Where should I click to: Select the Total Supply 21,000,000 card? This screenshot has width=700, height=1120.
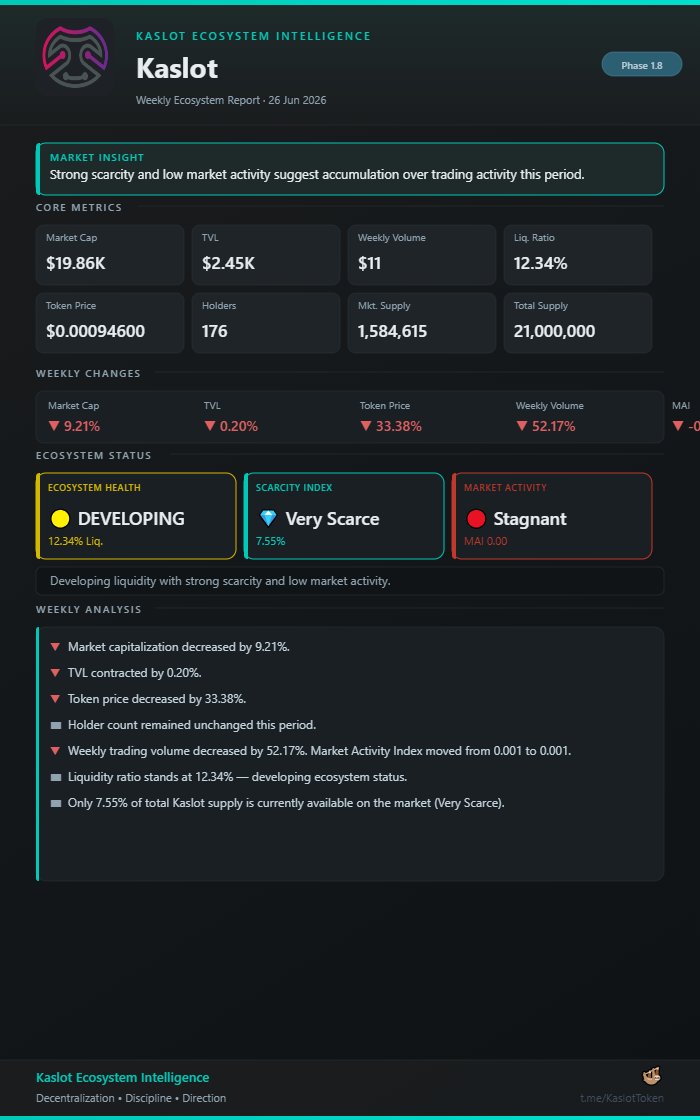pos(578,323)
